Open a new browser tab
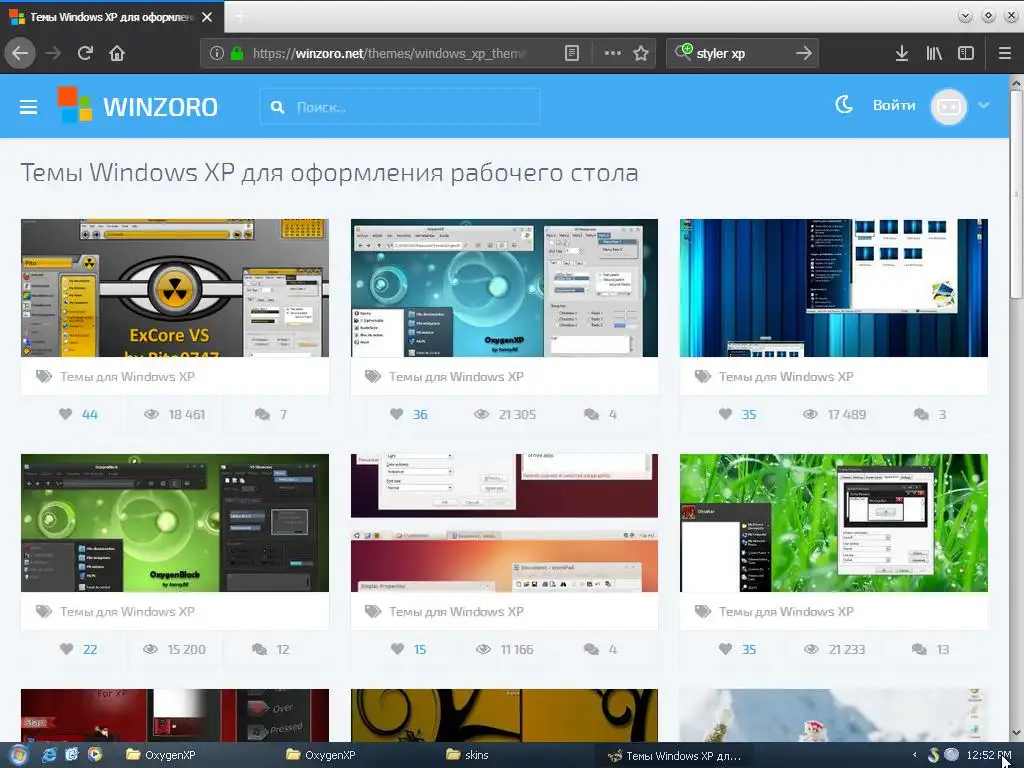 click(240, 17)
